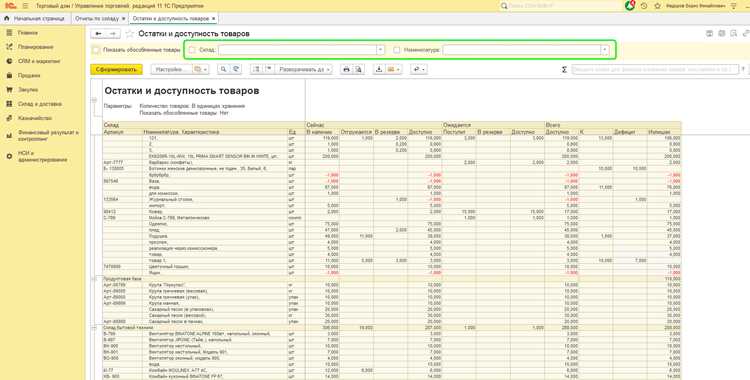750x380 pixels.
Task: Open the notifications bell with red badge
Action: coord(630,6)
